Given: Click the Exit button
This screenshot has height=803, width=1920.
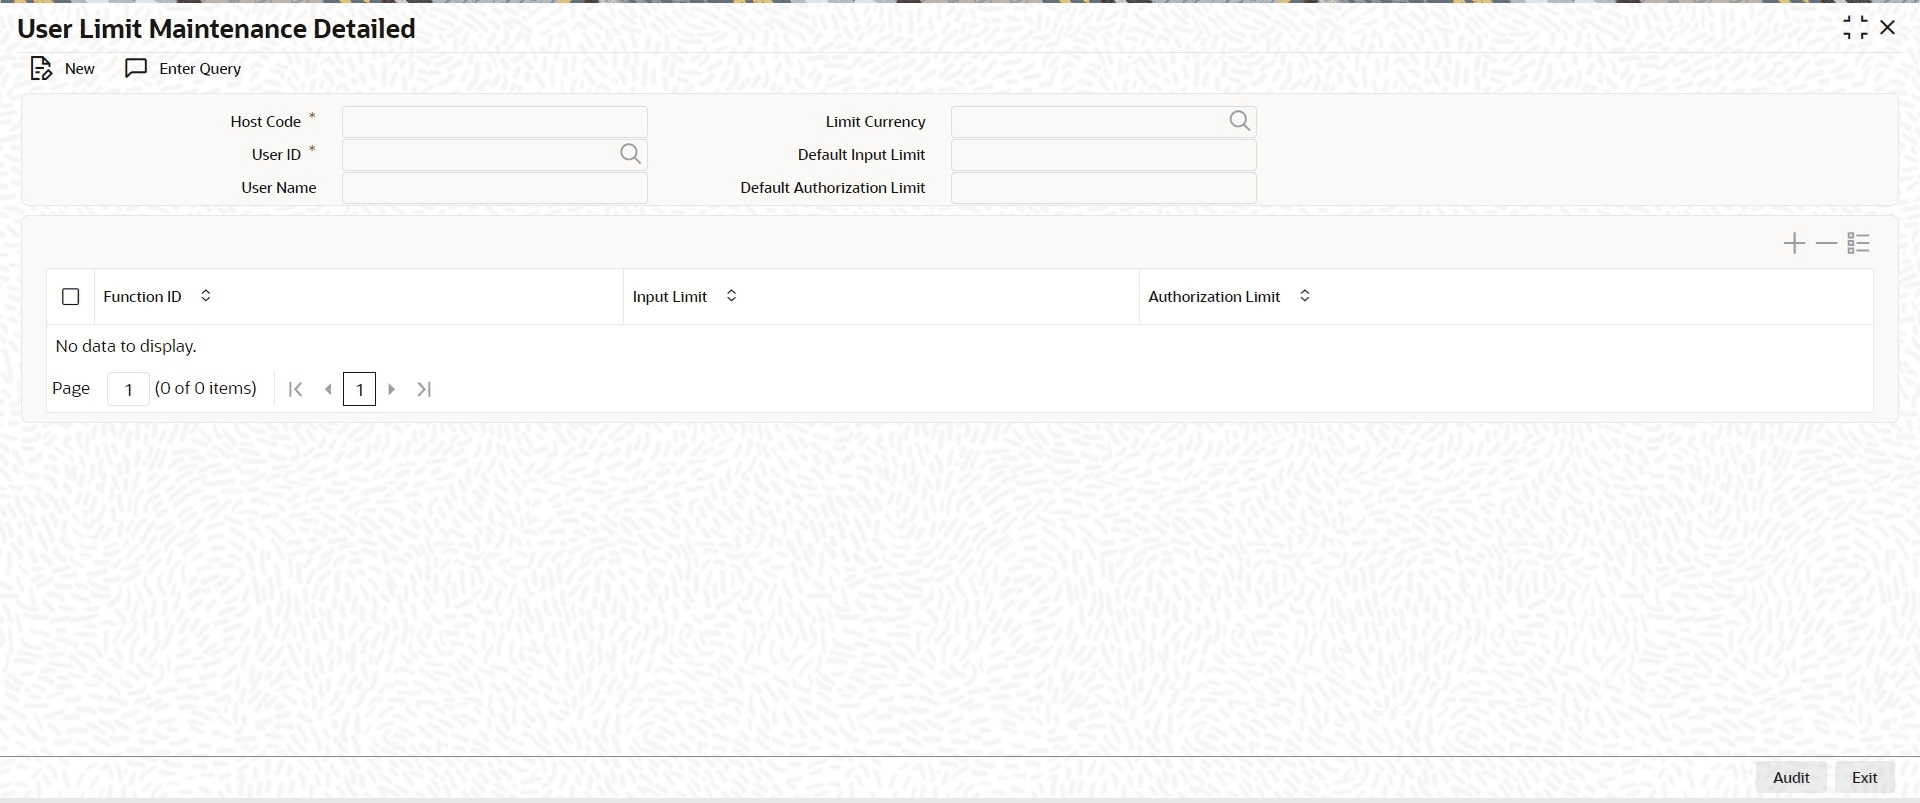Looking at the screenshot, I should (x=1865, y=777).
